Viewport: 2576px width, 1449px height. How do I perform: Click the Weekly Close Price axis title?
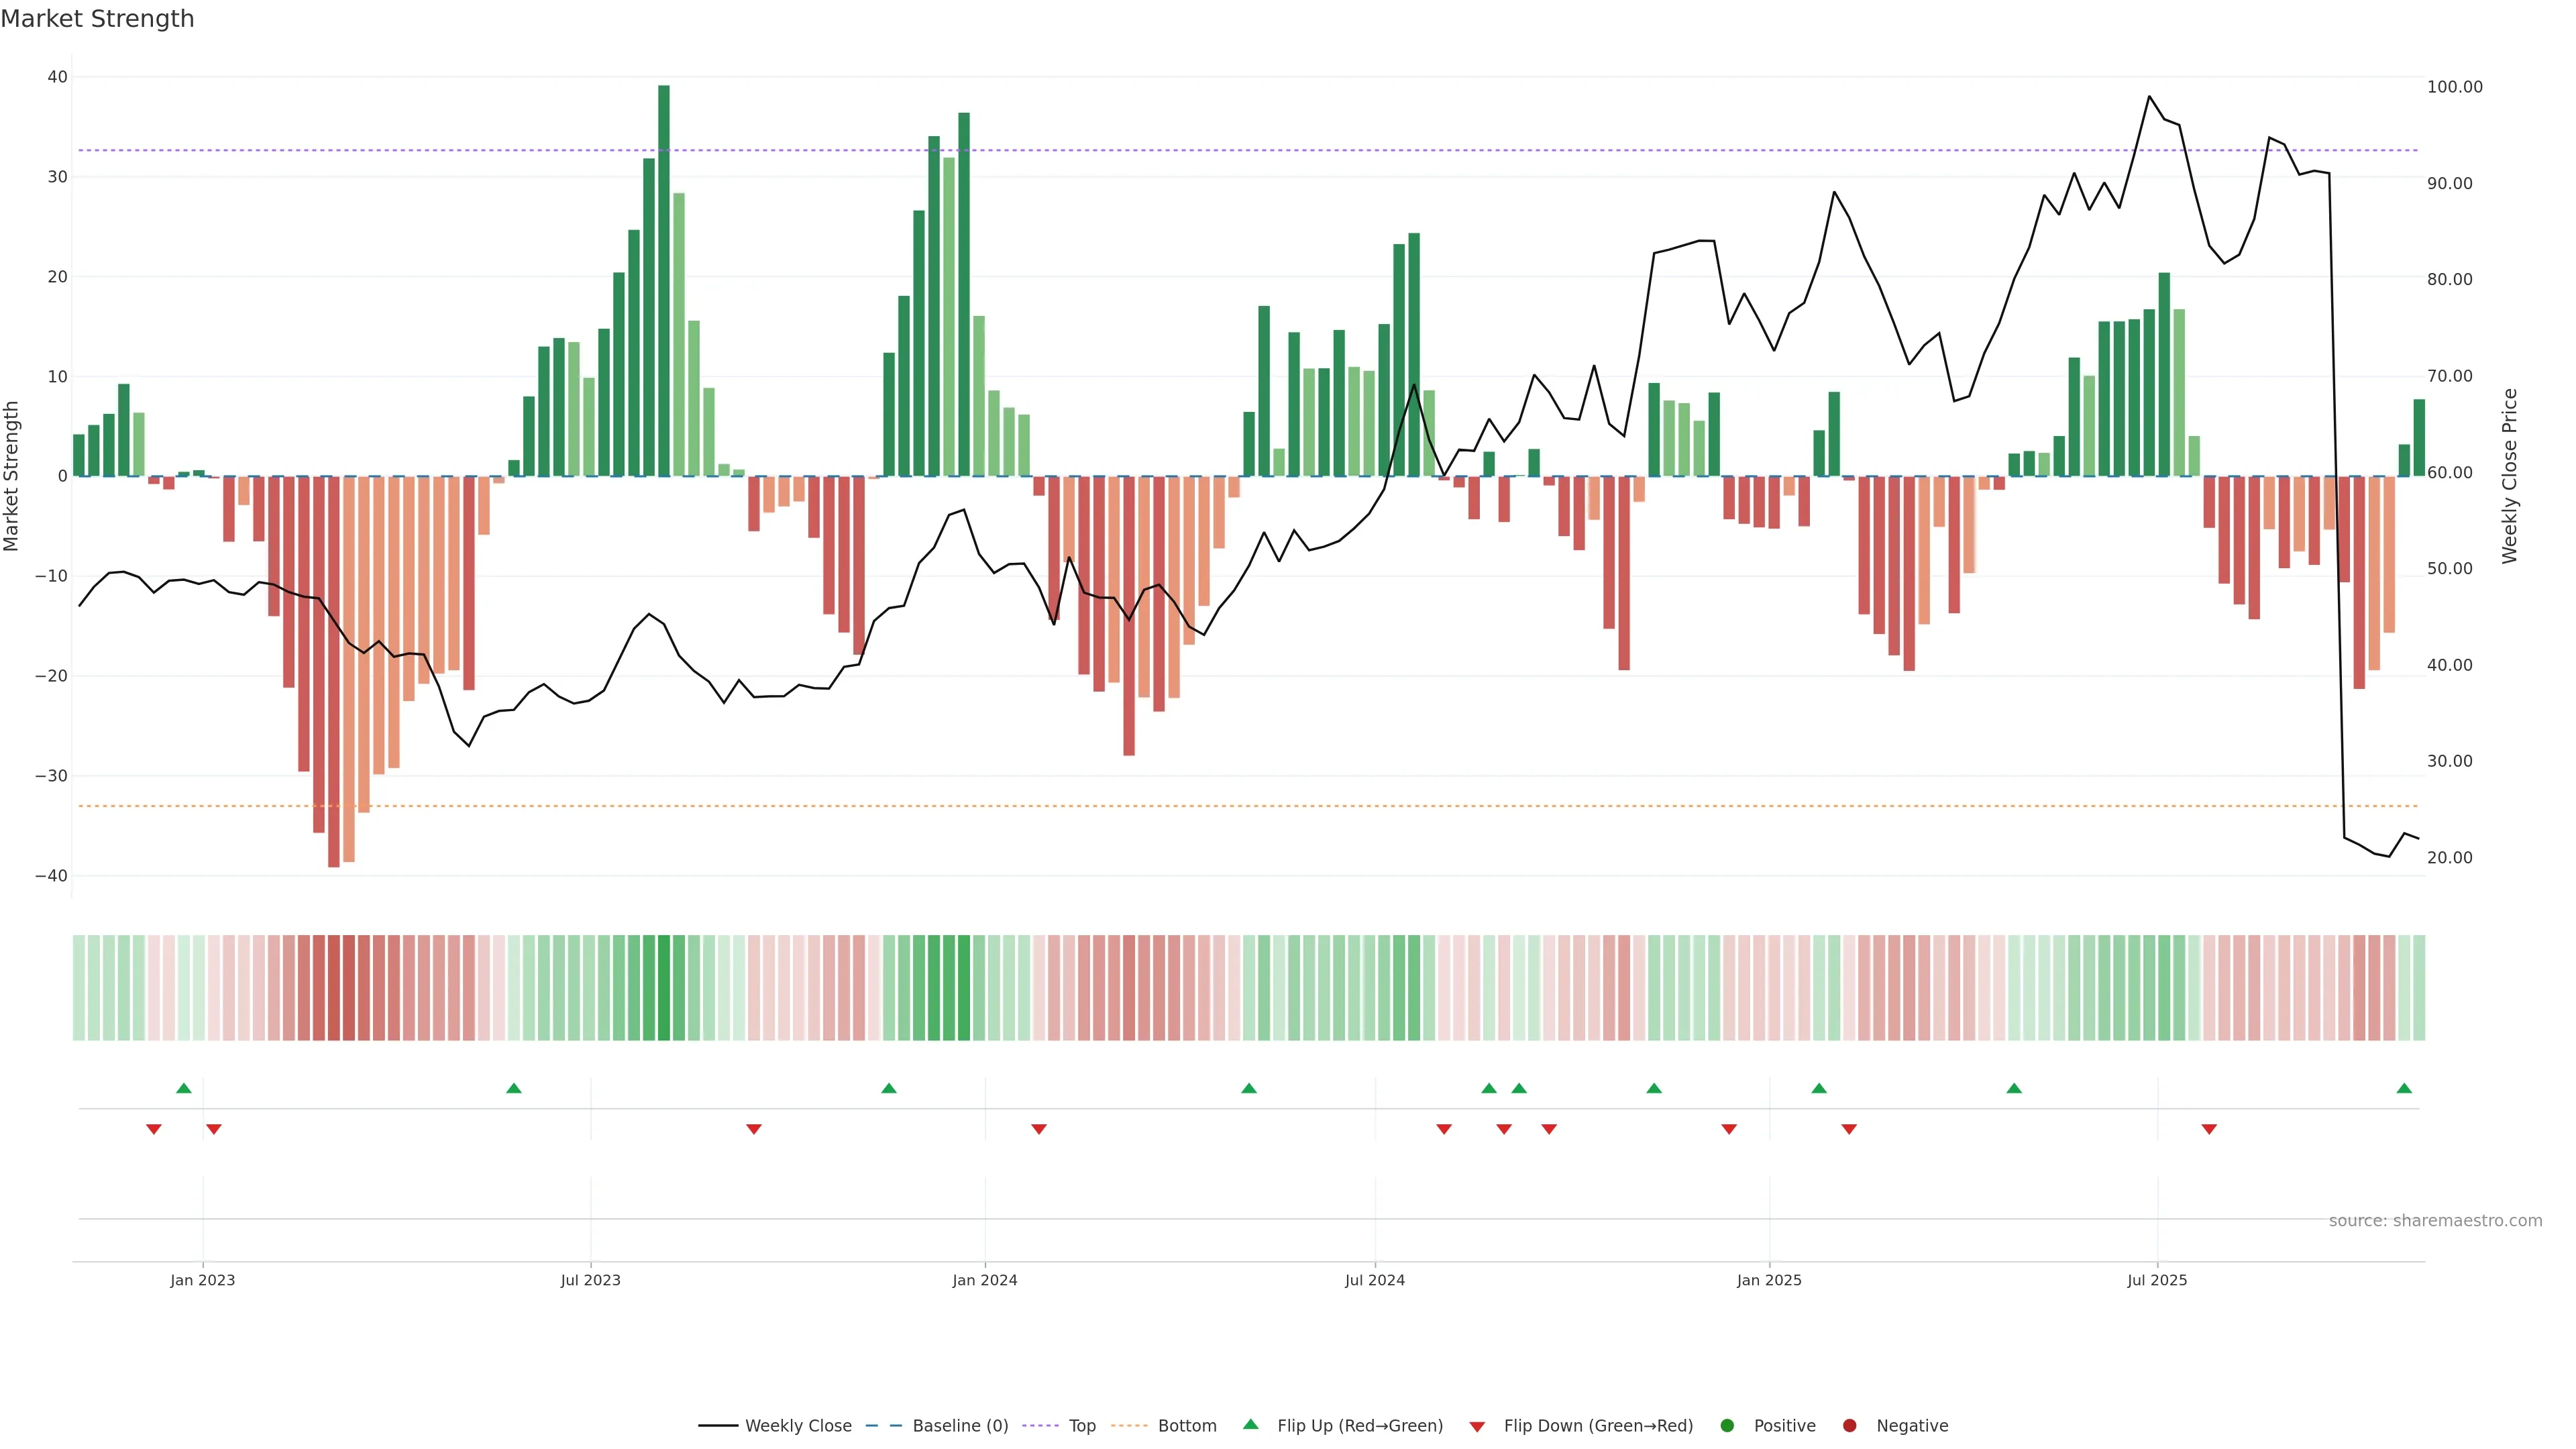(x=2510, y=476)
